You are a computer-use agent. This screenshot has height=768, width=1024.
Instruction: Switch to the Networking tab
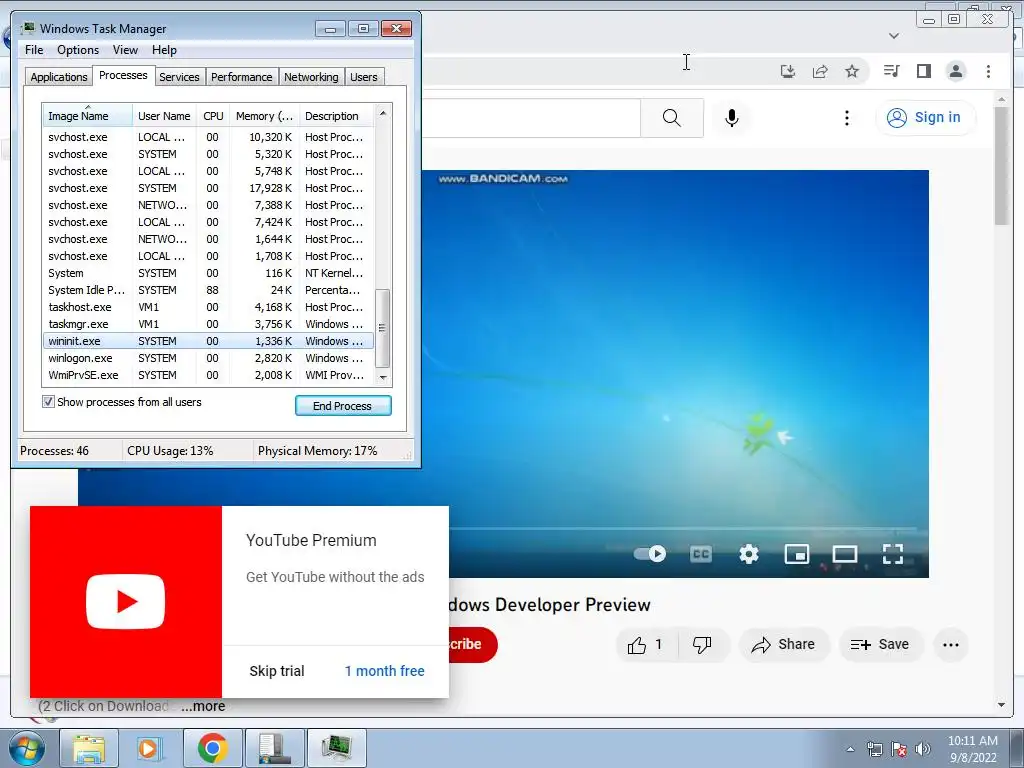pyautogui.click(x=311, y=77)
